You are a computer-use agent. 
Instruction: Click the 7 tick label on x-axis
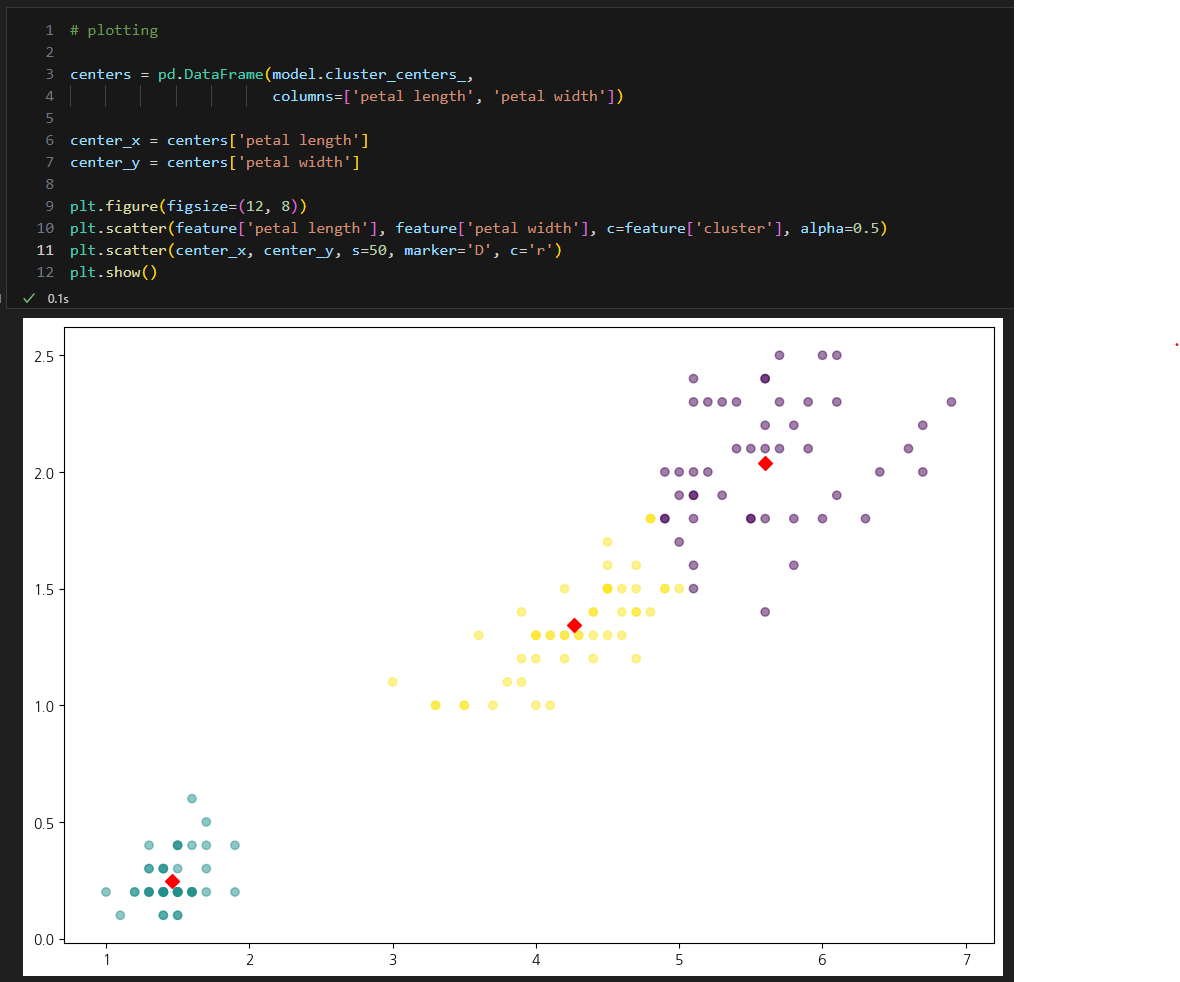[967, 959]
